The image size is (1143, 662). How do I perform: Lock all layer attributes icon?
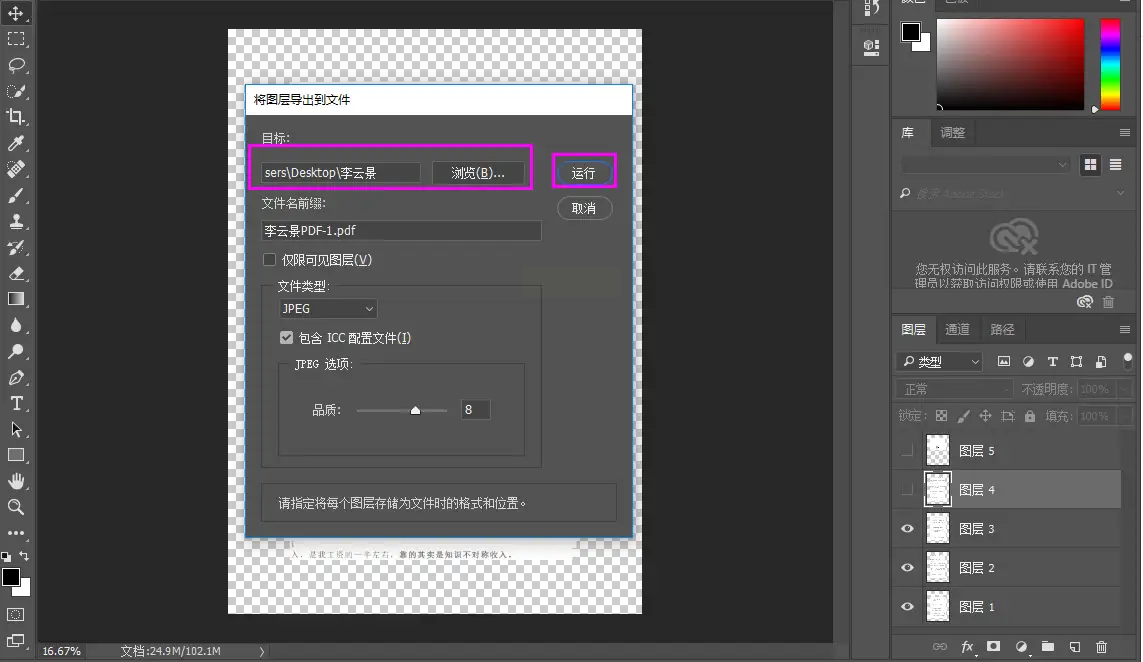tap(1029, 416)
